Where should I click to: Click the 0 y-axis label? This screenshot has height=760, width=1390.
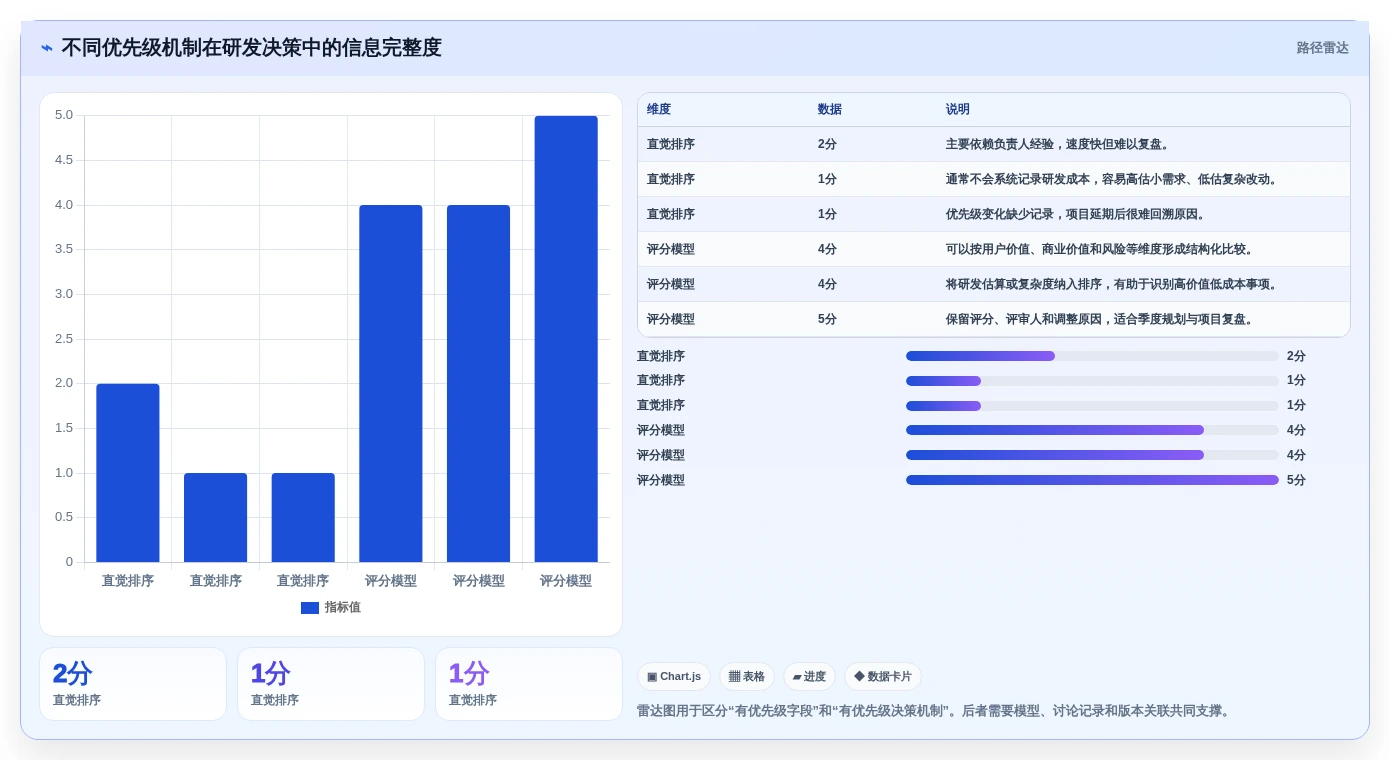(x=69, y=562)
